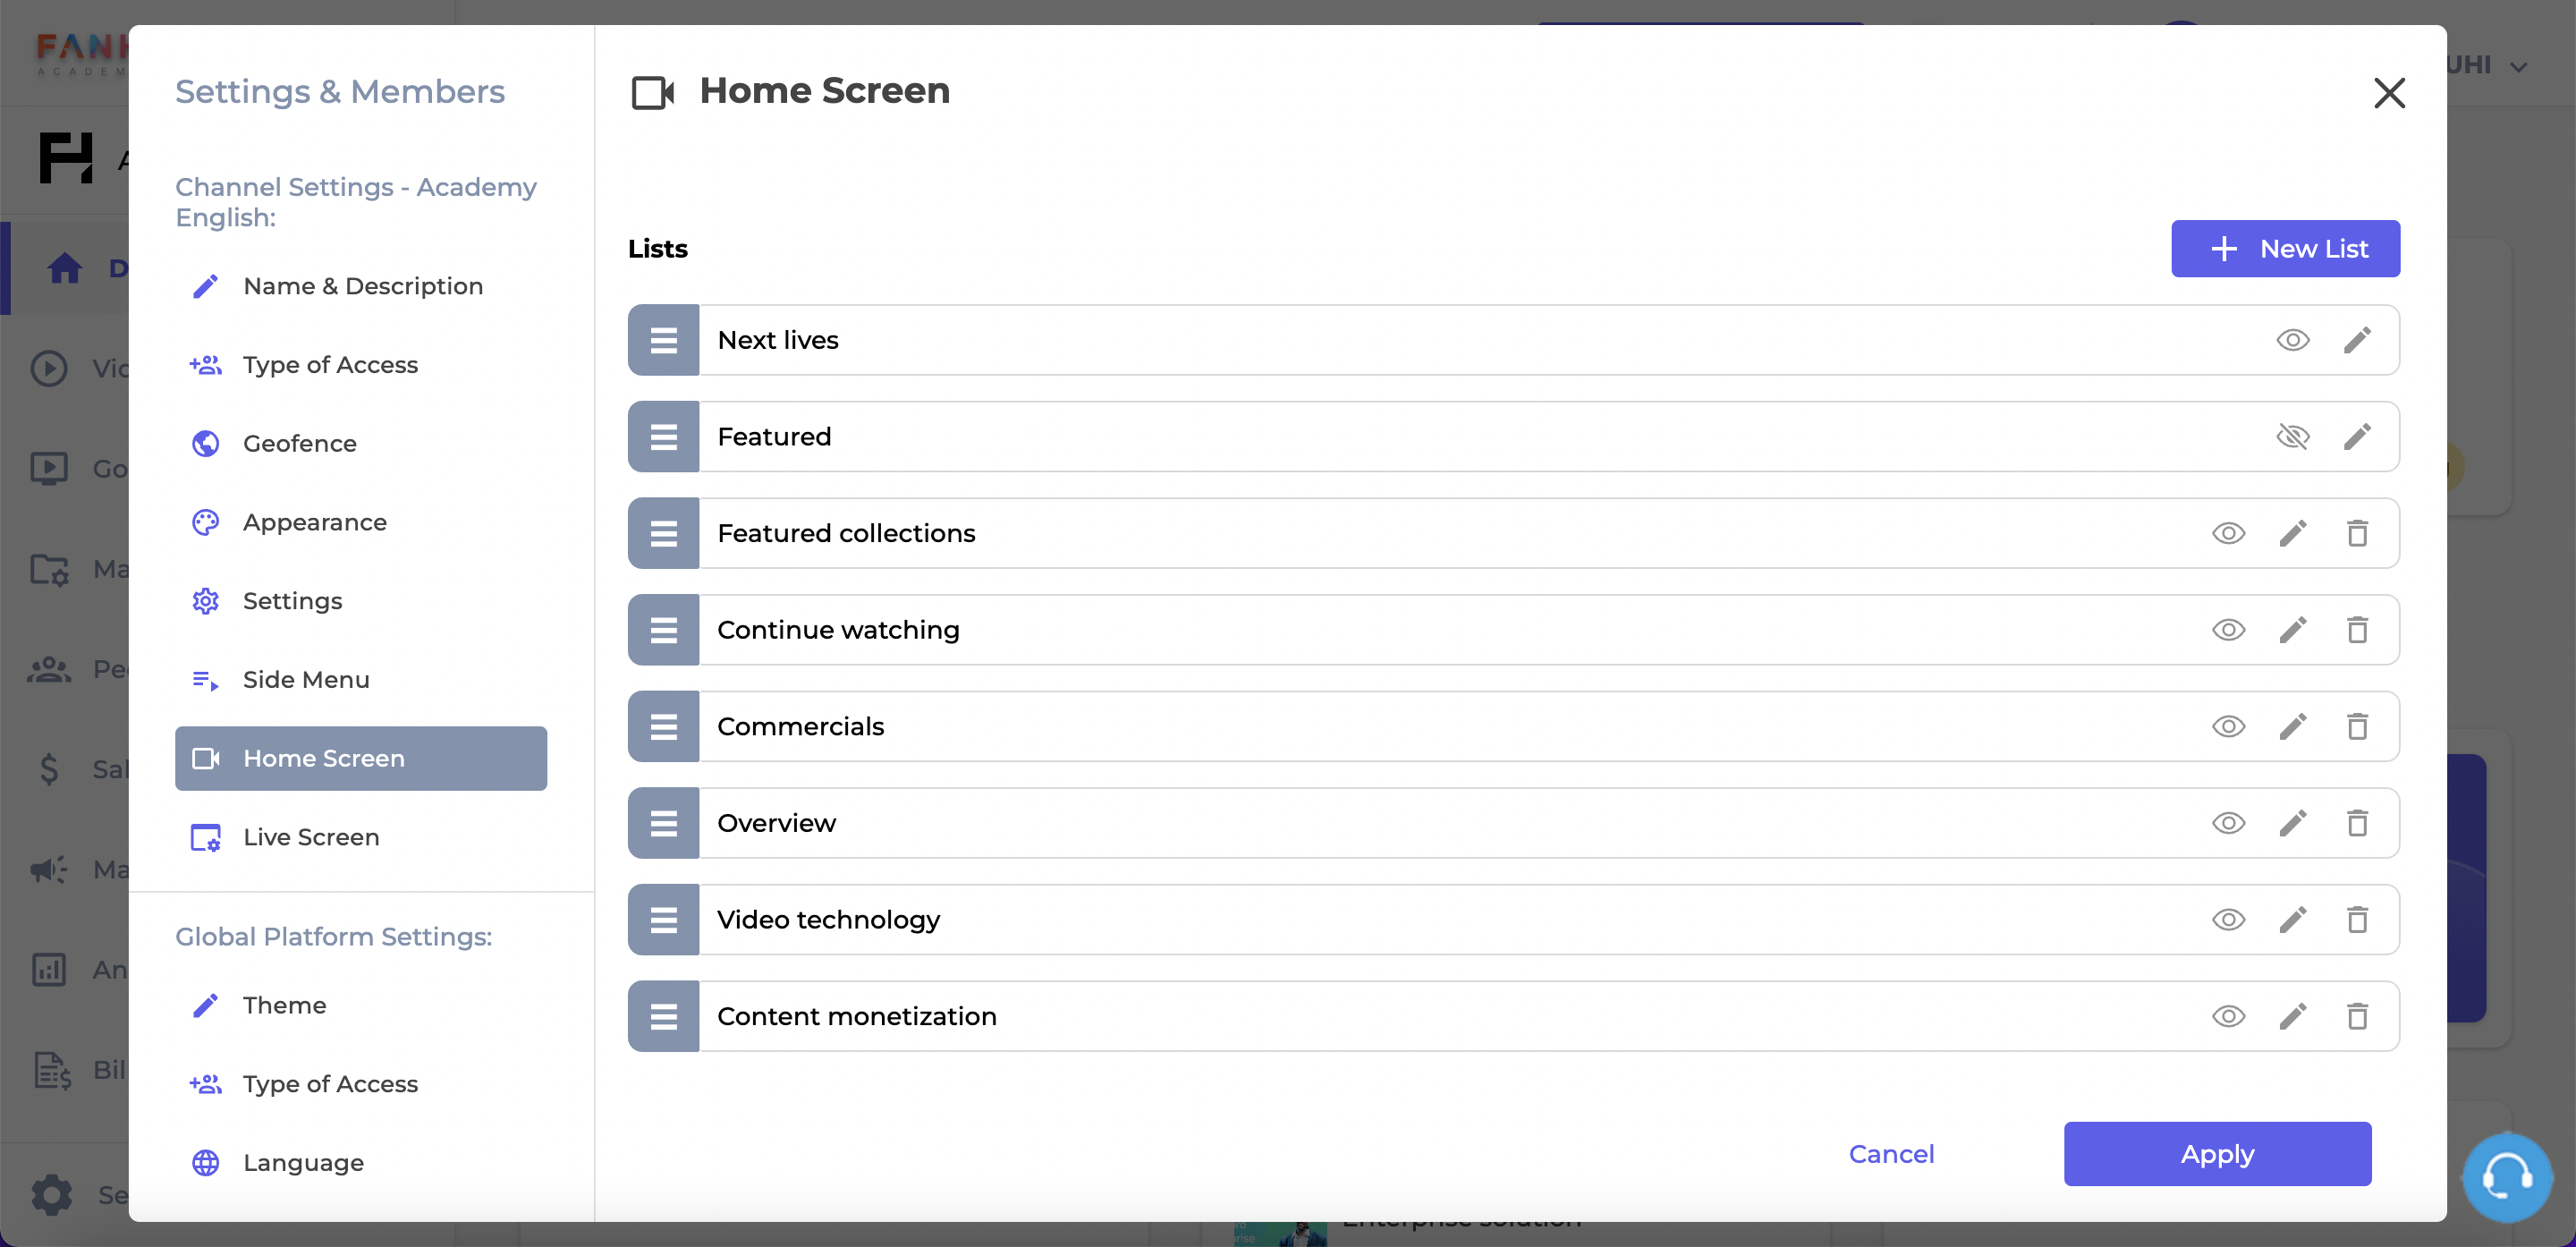Click the drag handle icon for 'Continue watching'
The width and height of the screenshot is (2576, 1247).
point(664,629)
